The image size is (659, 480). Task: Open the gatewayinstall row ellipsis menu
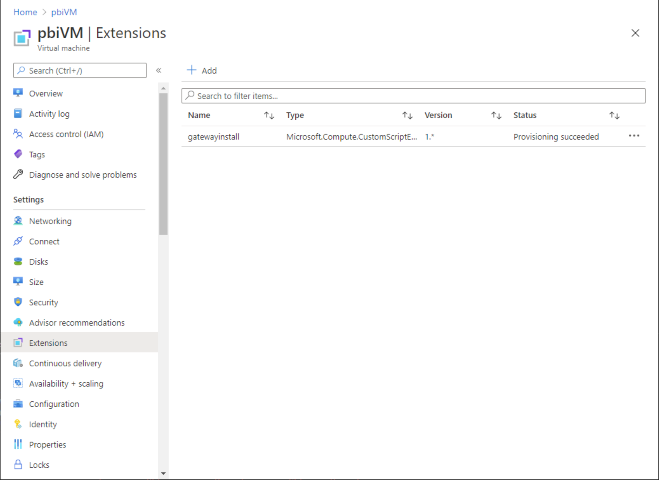634,136
